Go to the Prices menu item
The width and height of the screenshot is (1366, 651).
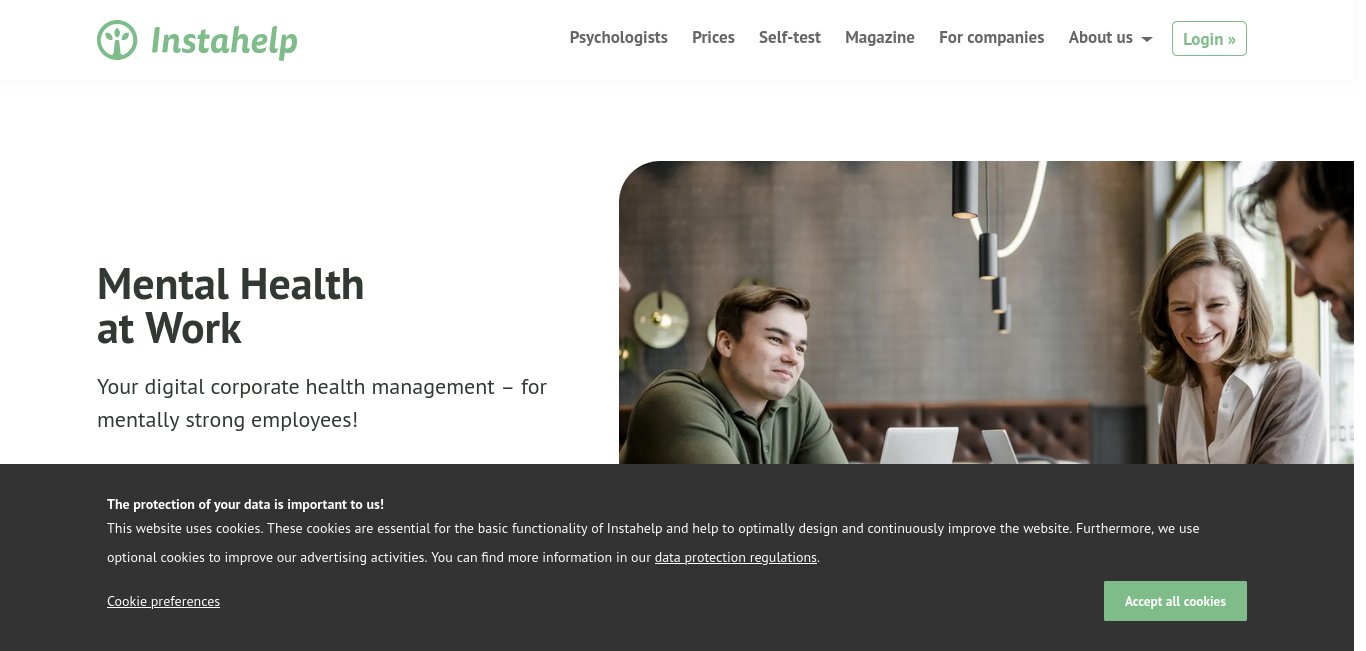click(713, 37)
